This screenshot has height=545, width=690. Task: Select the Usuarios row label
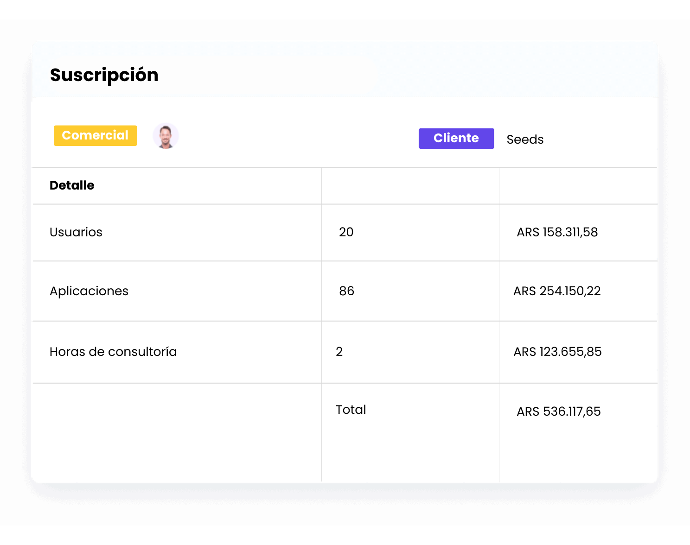pos(76,232)
